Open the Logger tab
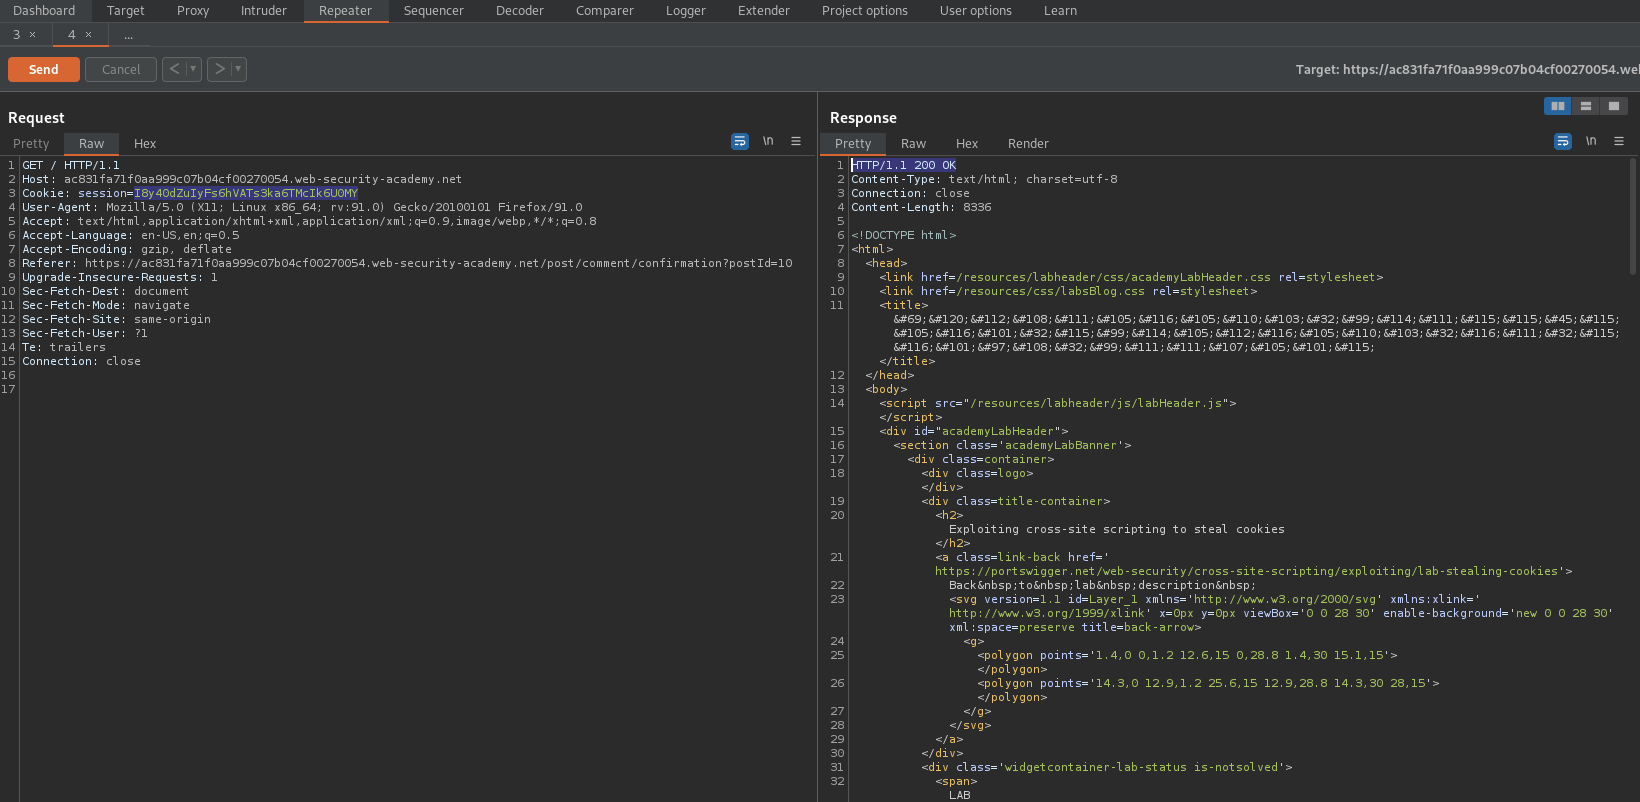 click(686, 11)
